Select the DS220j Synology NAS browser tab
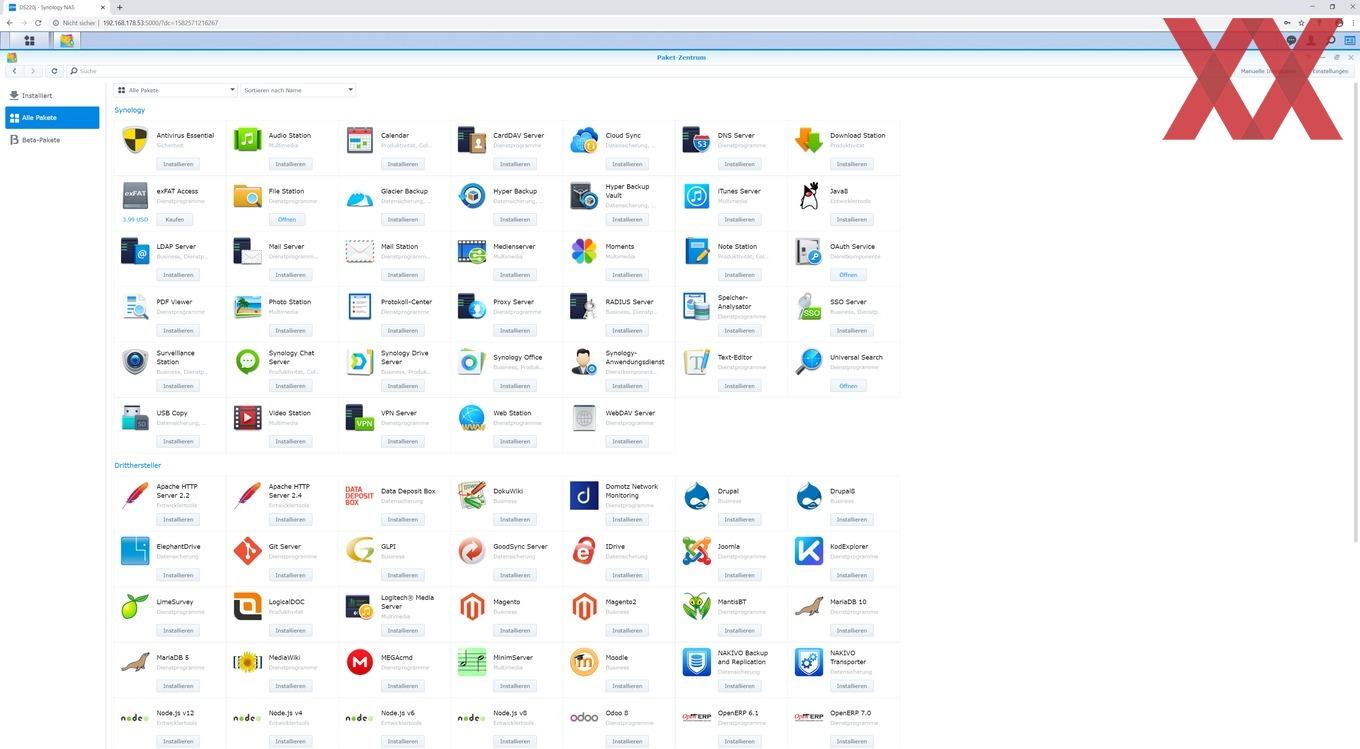Viewport: 1360px width, 749px height. (55, 7)
